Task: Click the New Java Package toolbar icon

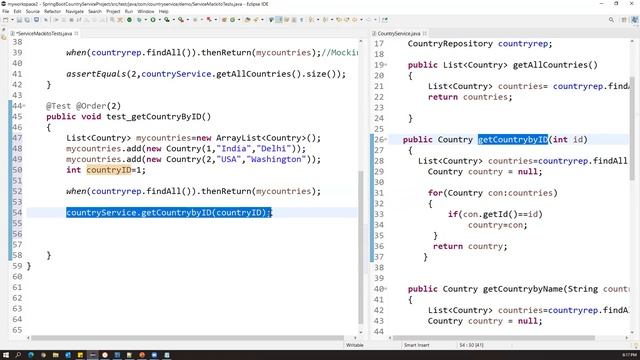Action: pyautogui.click(x=224, y=20)
